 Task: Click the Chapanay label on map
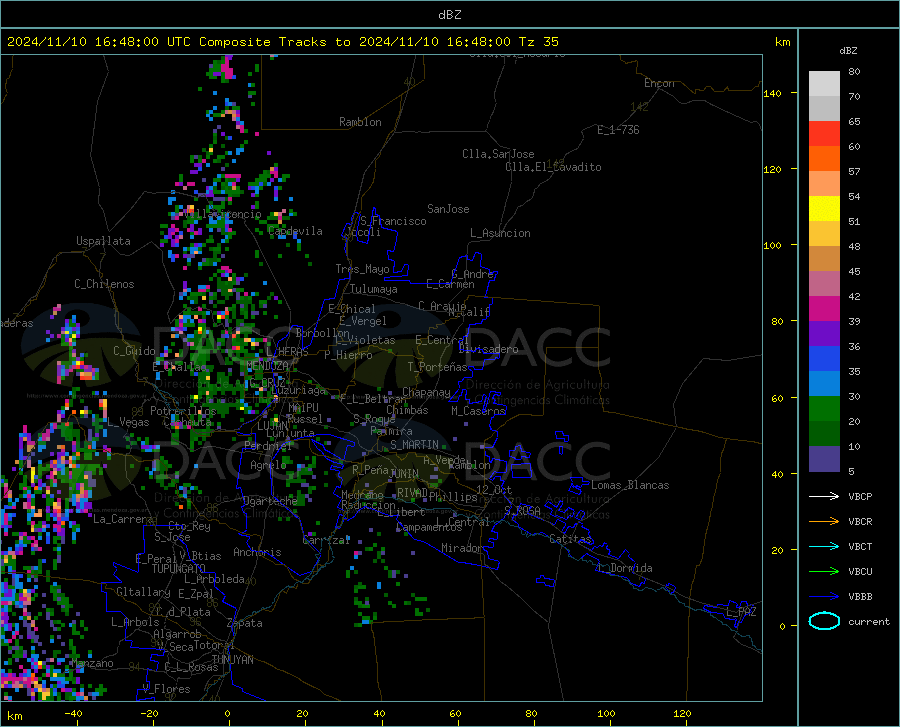pos(426,392)
